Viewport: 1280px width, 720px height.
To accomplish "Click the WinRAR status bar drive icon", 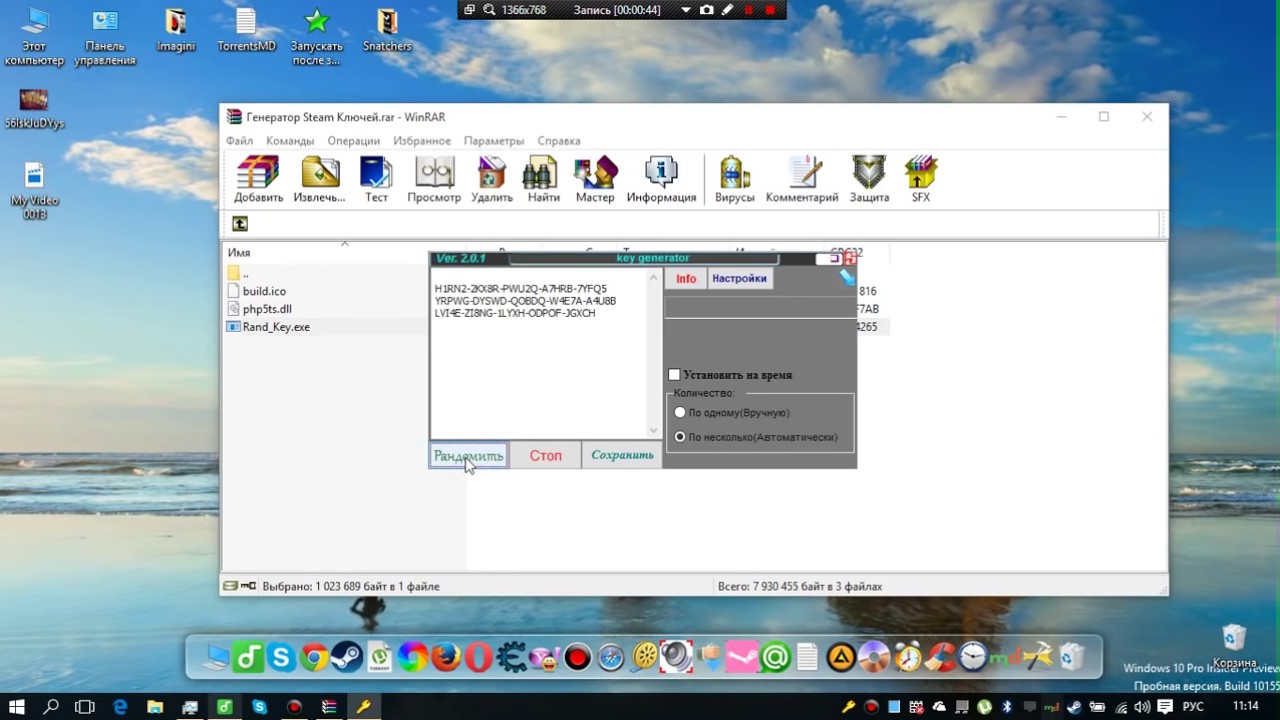I will click(230, 586).
